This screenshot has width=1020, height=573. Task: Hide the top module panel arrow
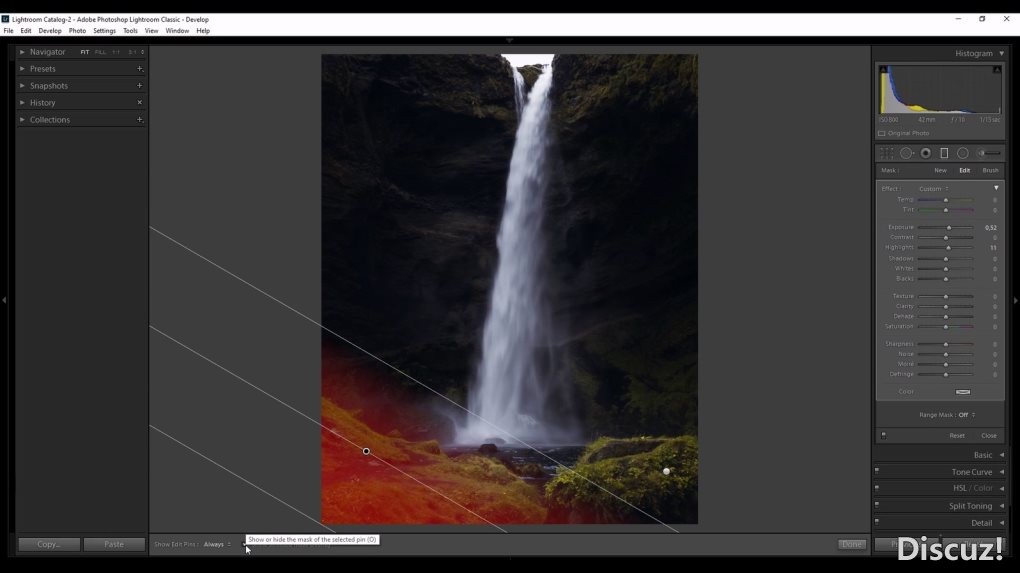click(509, 40)
